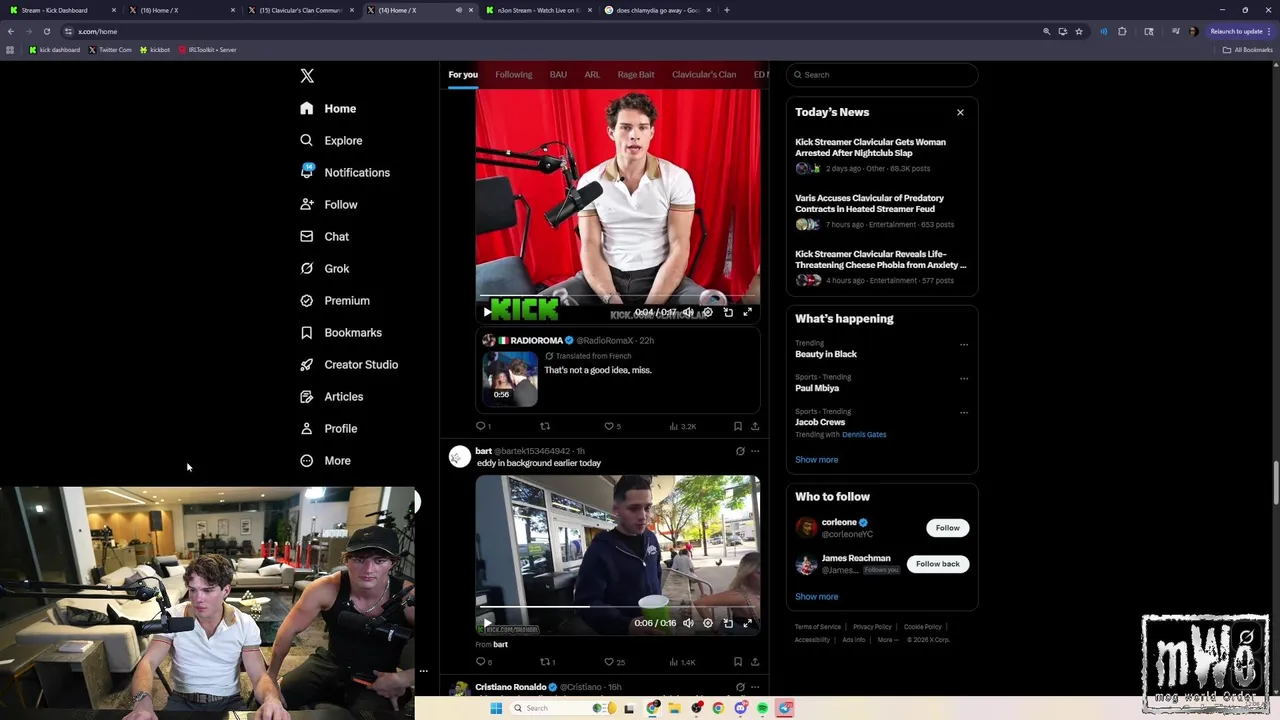Open Grok from the sidebar

[x=324, y=269]
